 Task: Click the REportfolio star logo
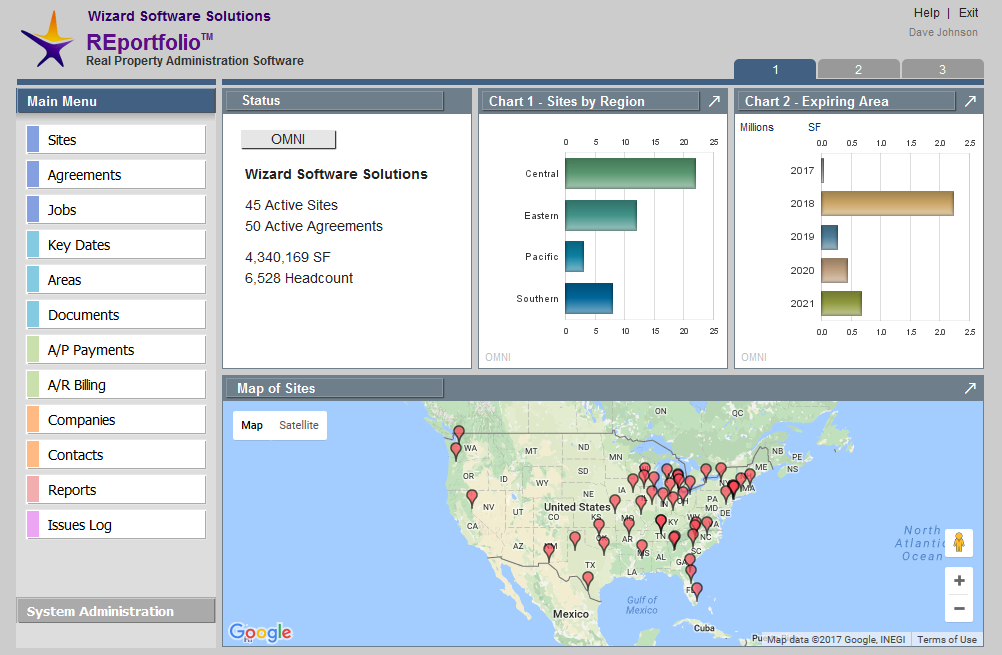[x=47, y=40]
